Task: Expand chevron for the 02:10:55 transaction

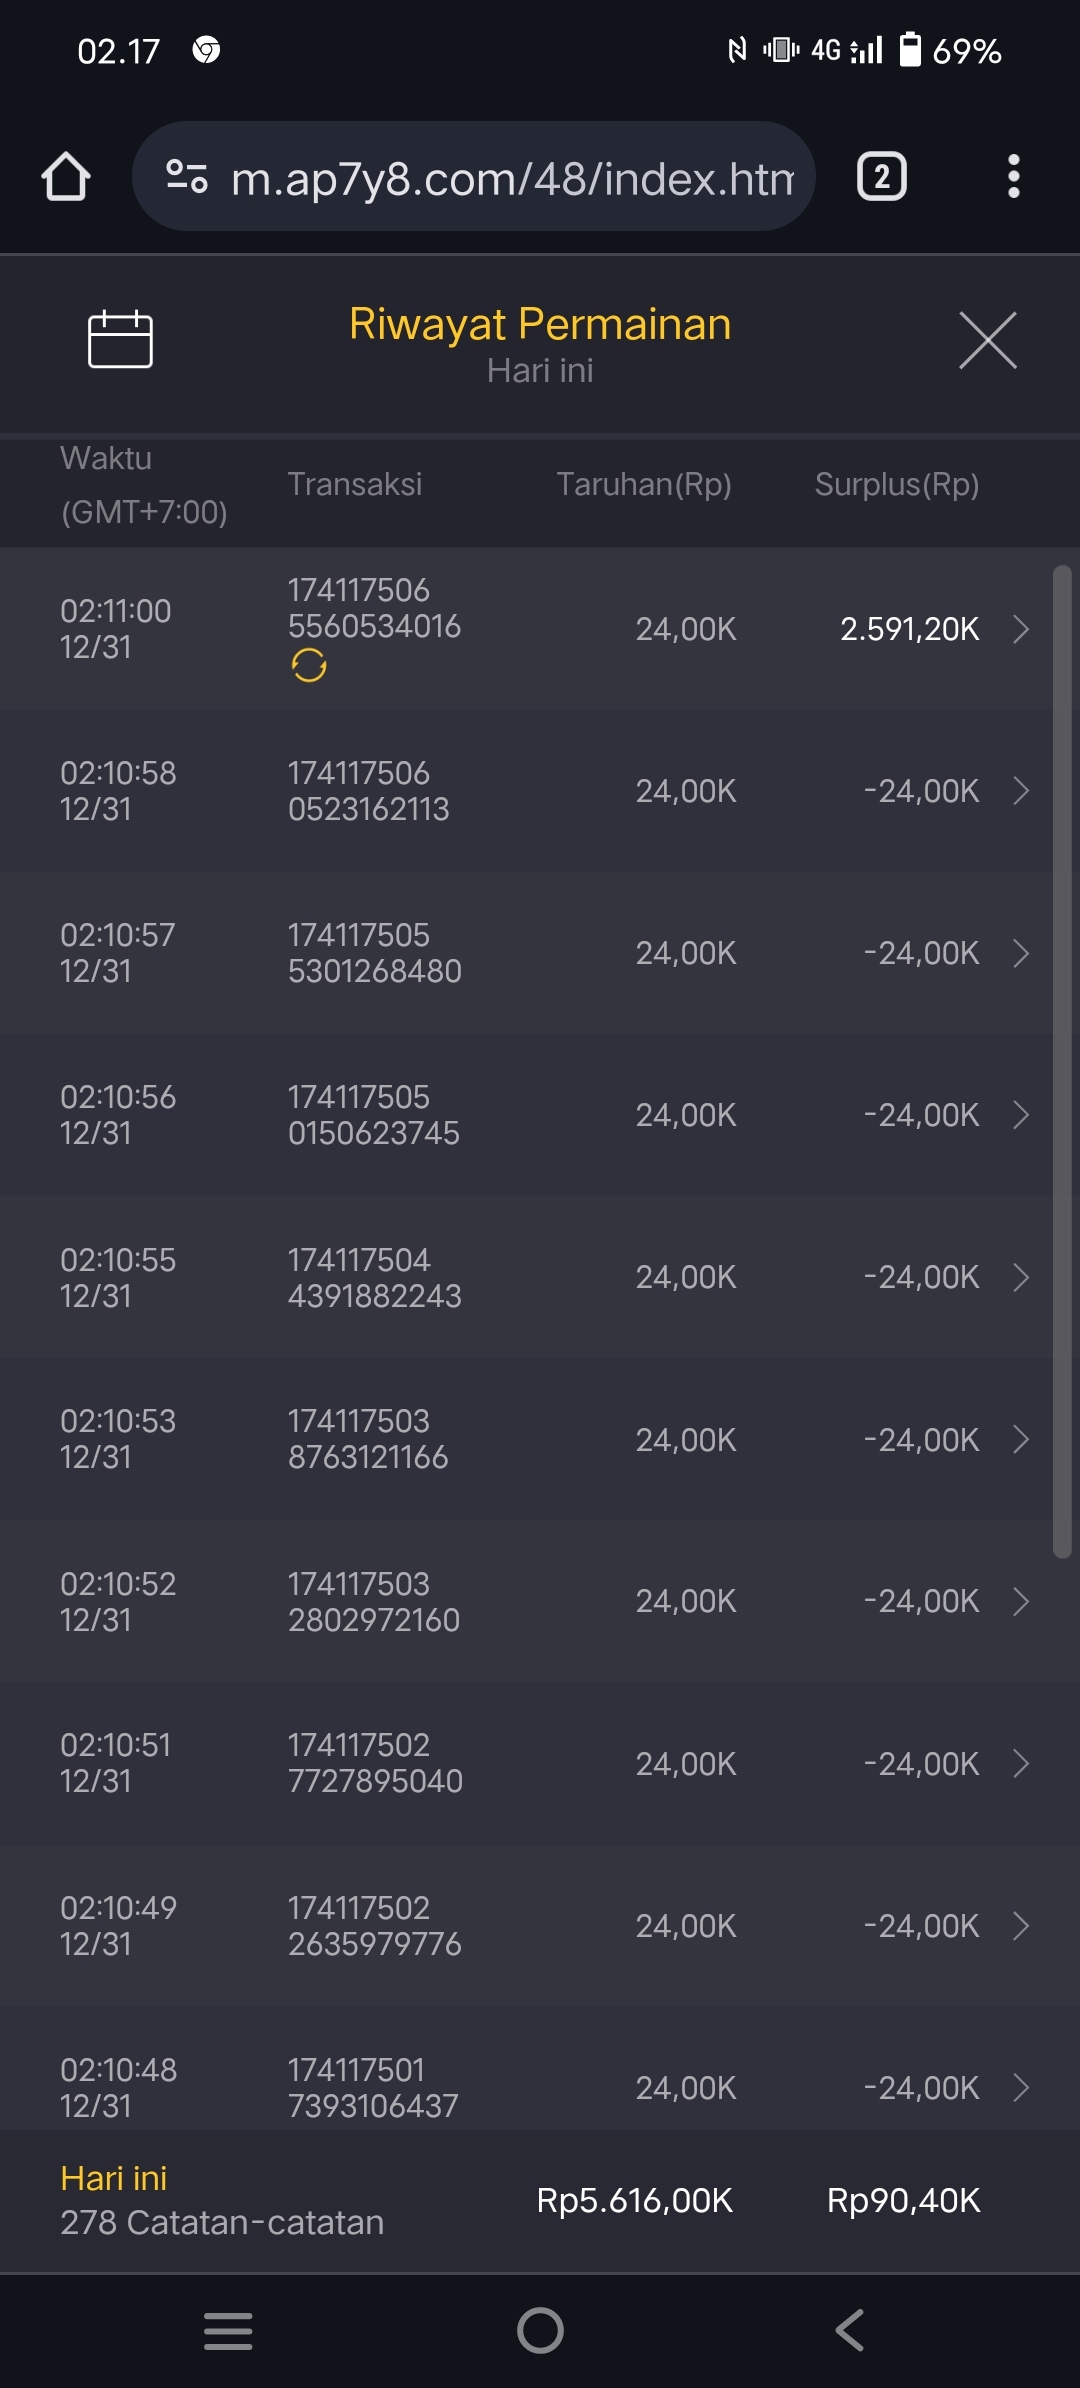Action: click(1020, 1277)
